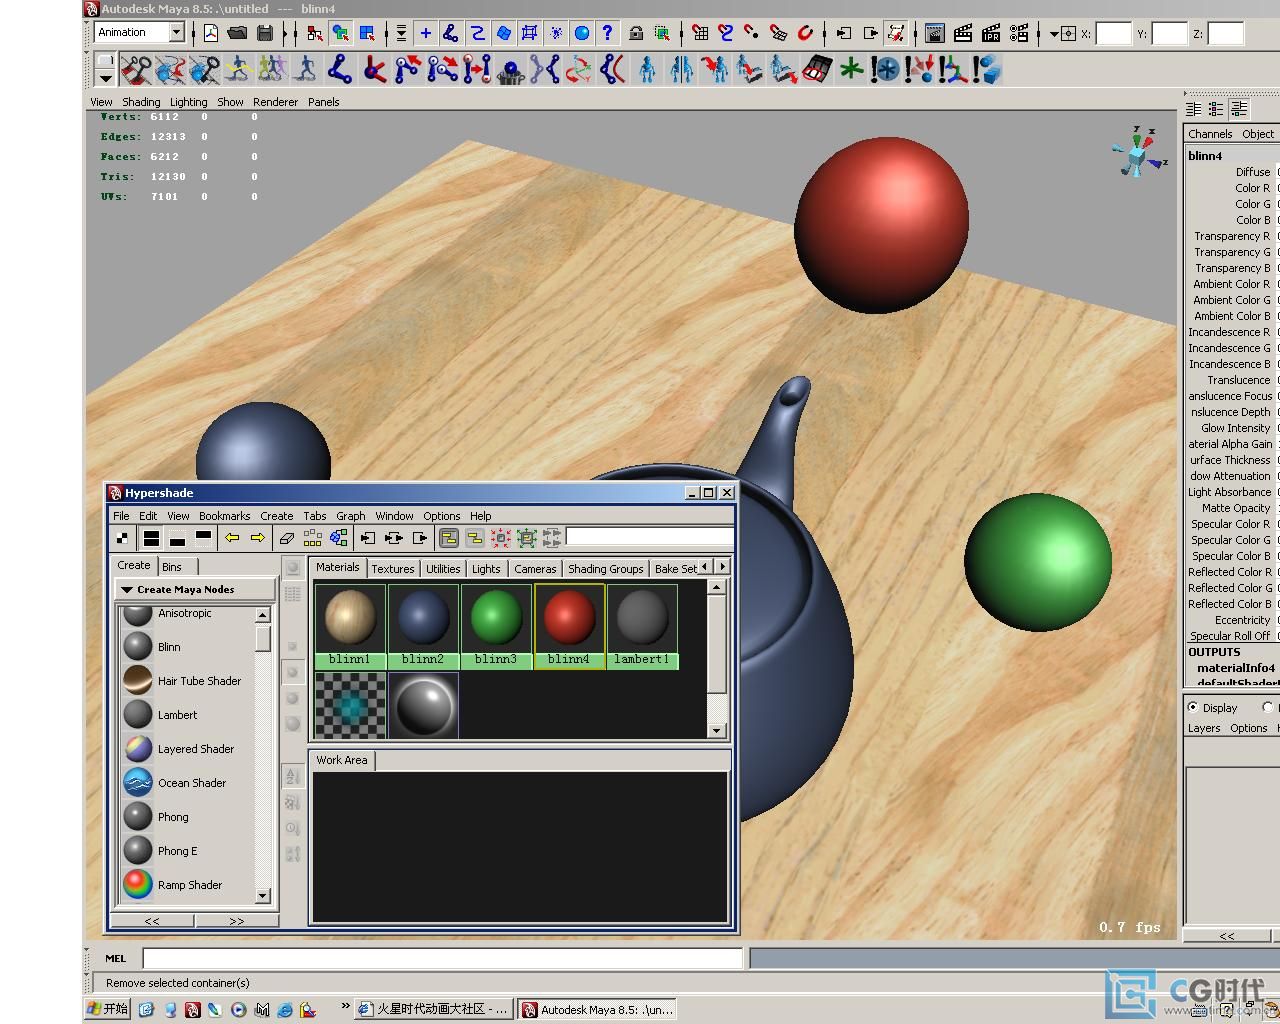The image size is (1280, 1024).
Task: Toggle Hypershade Create bar on/off icon
Action: point(122,538)
